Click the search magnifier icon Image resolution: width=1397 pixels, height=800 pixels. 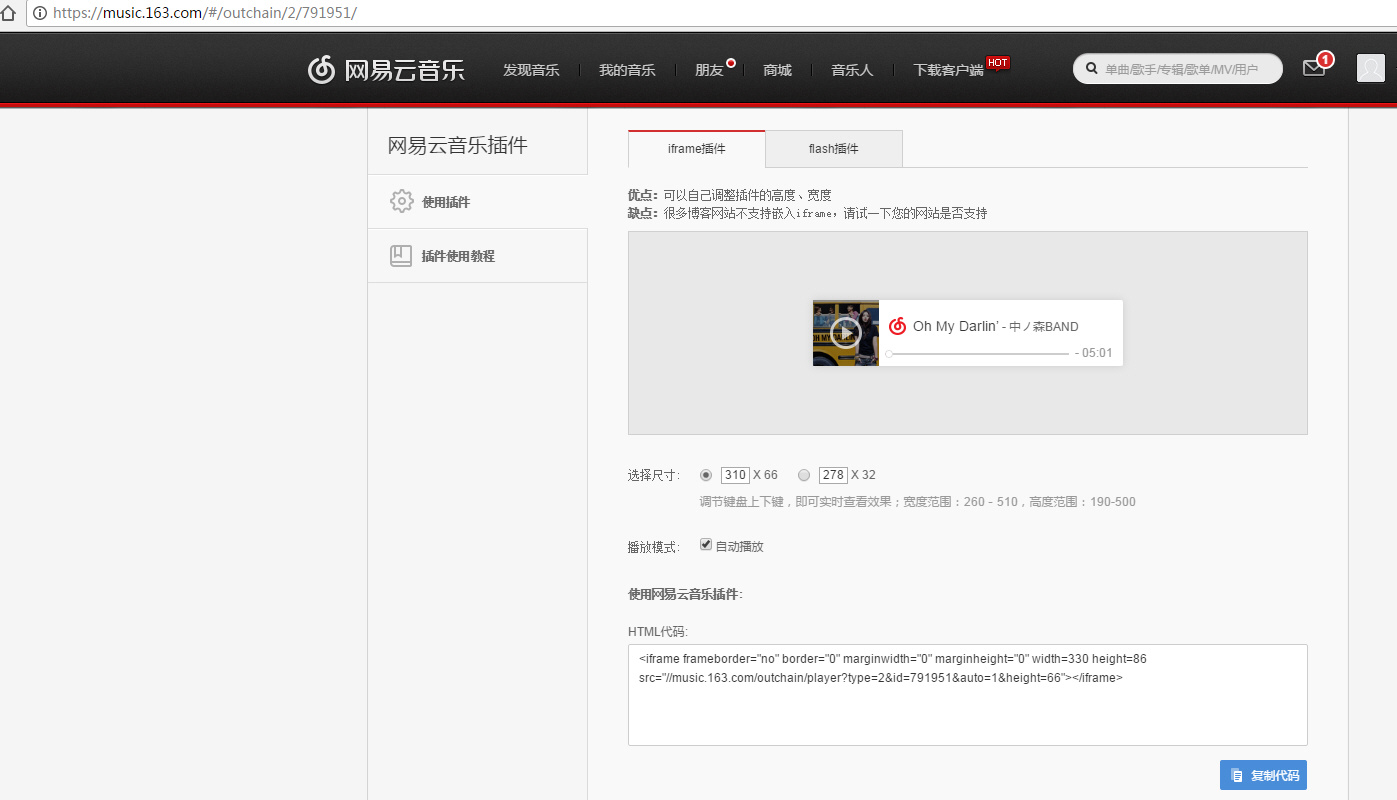click(1091, 69)
